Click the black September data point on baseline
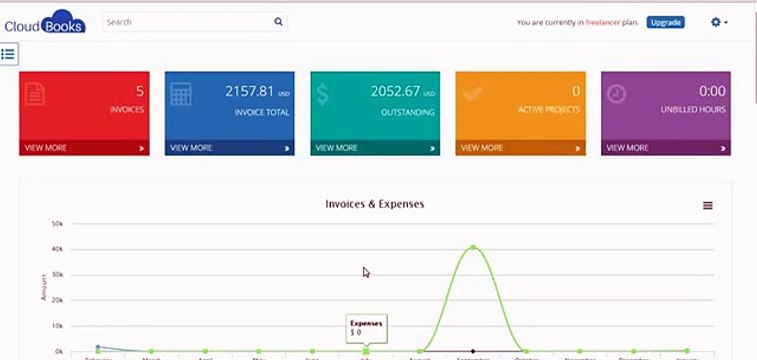Viewport: 757px width, 360px height. point(473,351)
